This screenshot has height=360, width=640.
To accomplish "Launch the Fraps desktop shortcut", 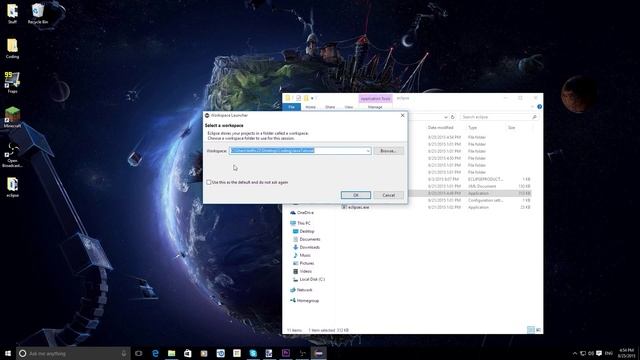I will click(12, 82).
